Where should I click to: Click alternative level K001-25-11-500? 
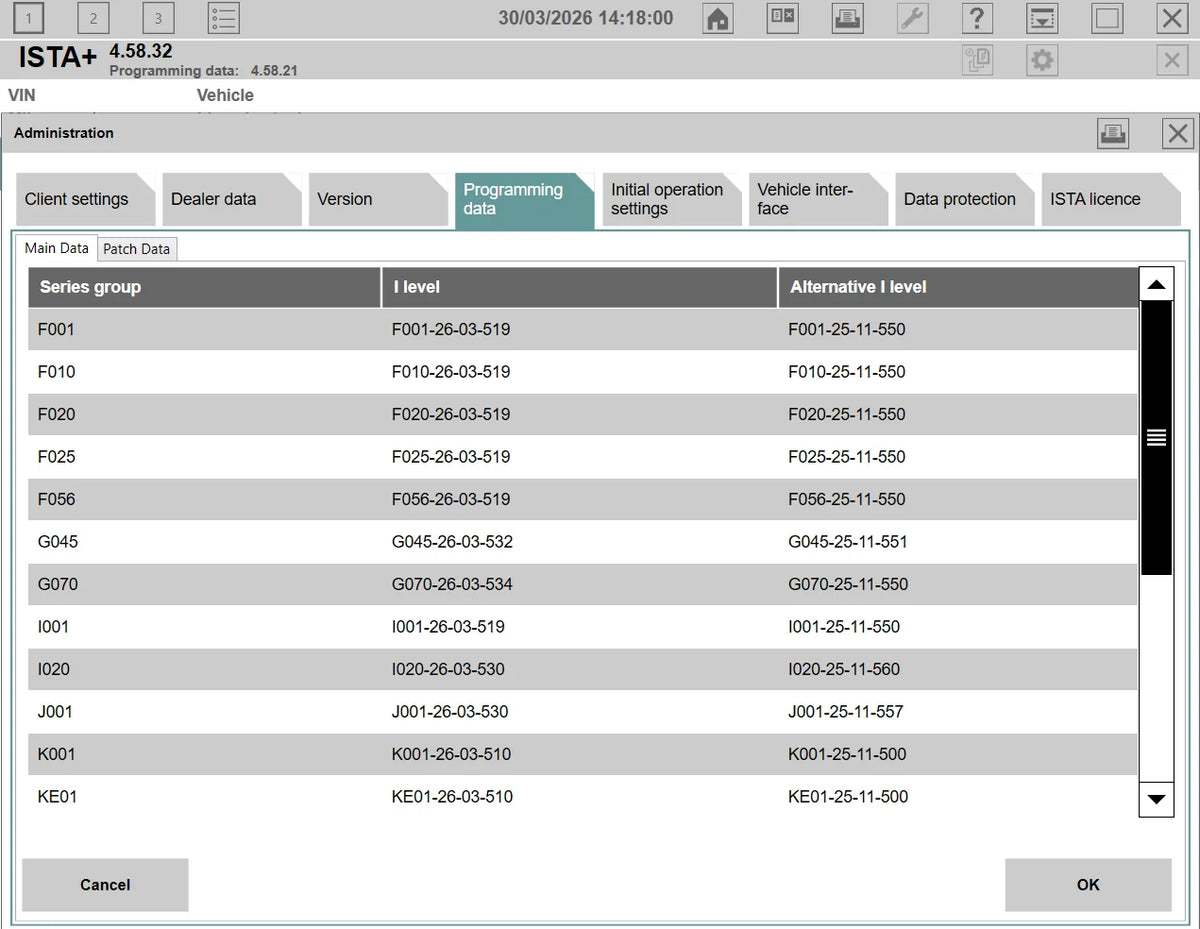point(847,754)
